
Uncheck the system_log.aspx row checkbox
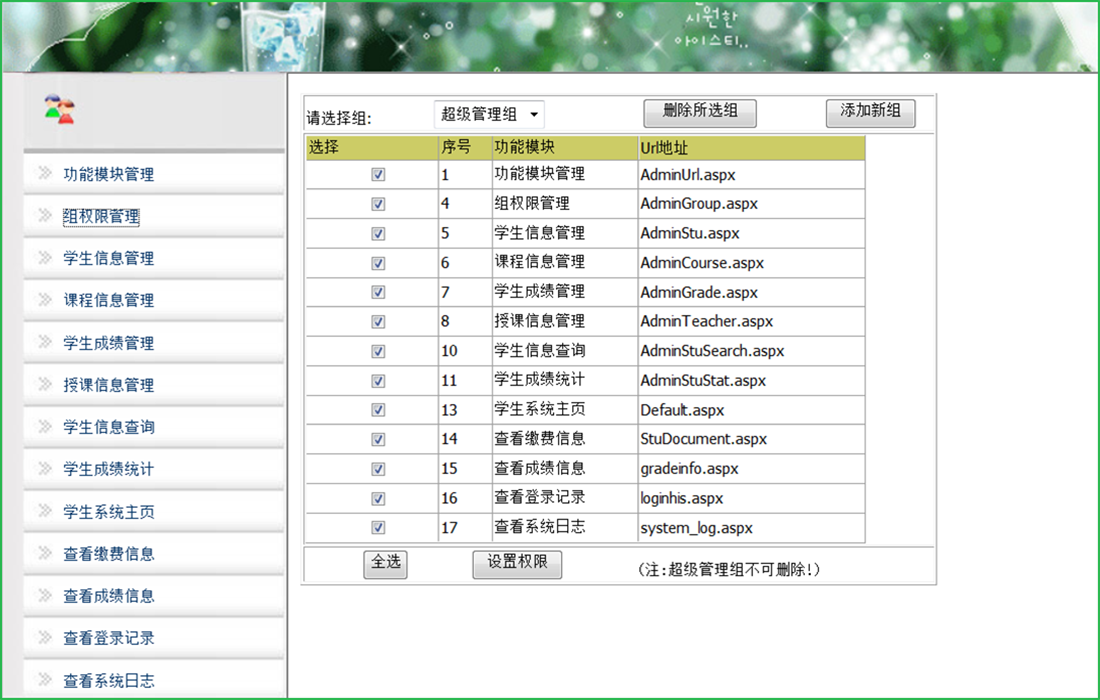click(378, 528)
